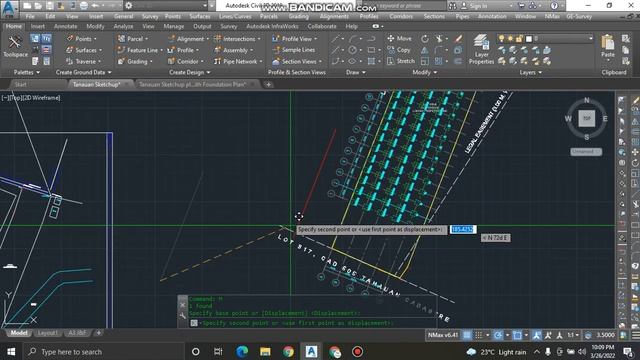
Task: Select the Copy tool
Action: click(x=399, y=50)
